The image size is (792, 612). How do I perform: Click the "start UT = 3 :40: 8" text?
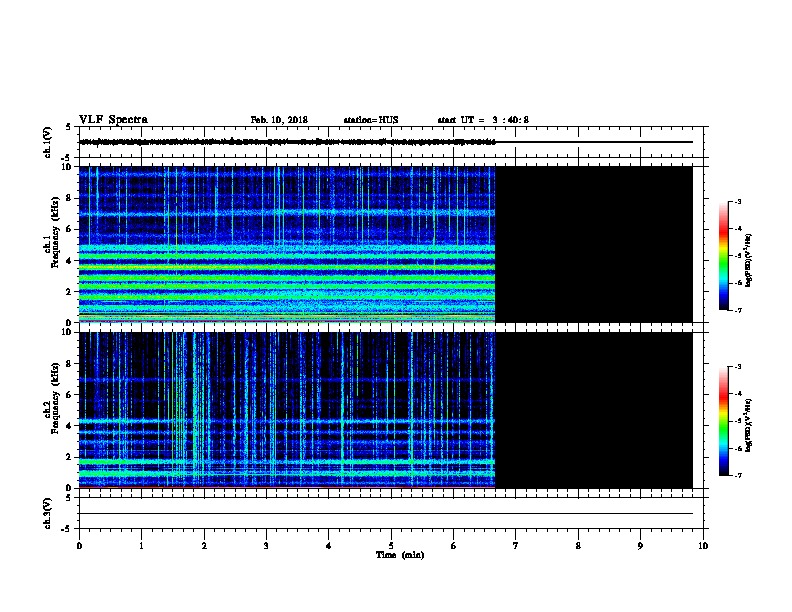tap(483, 120)
